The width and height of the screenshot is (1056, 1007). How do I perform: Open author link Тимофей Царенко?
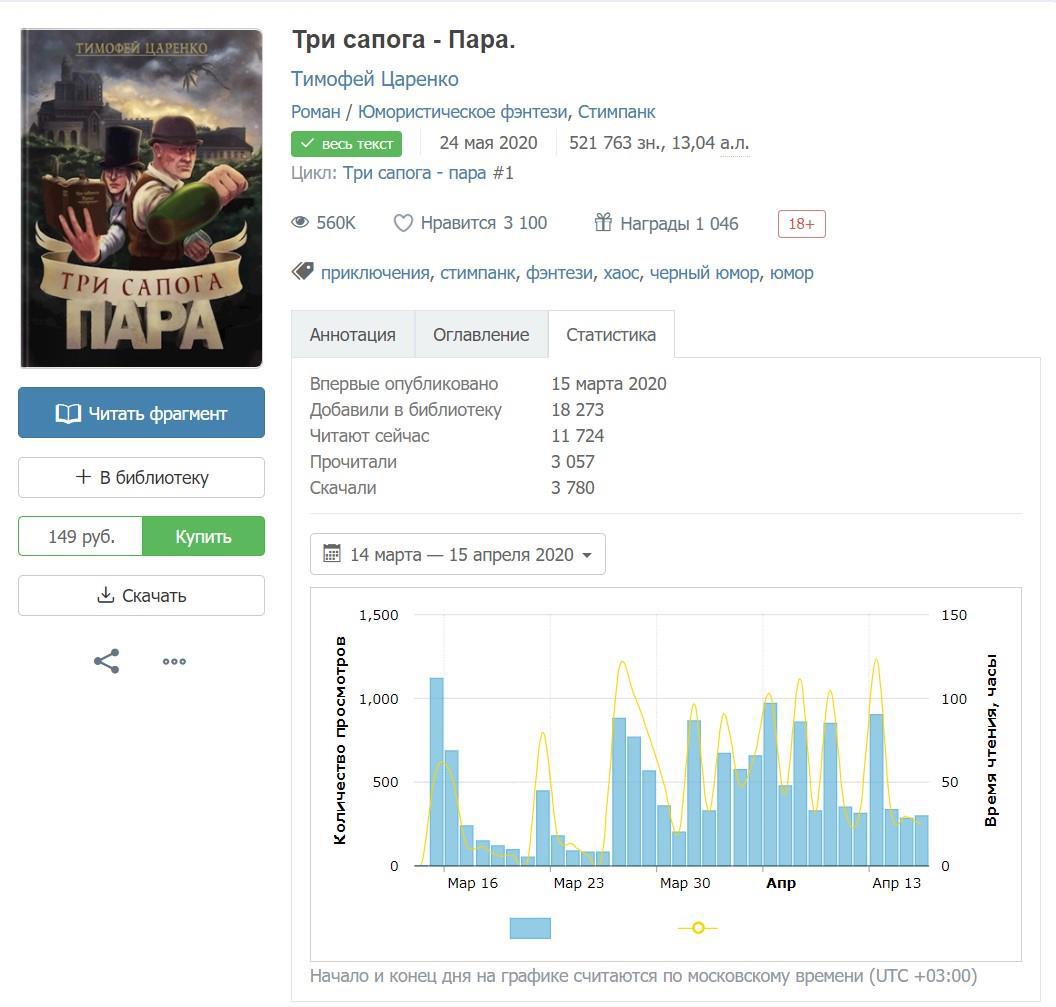[374, 79]
